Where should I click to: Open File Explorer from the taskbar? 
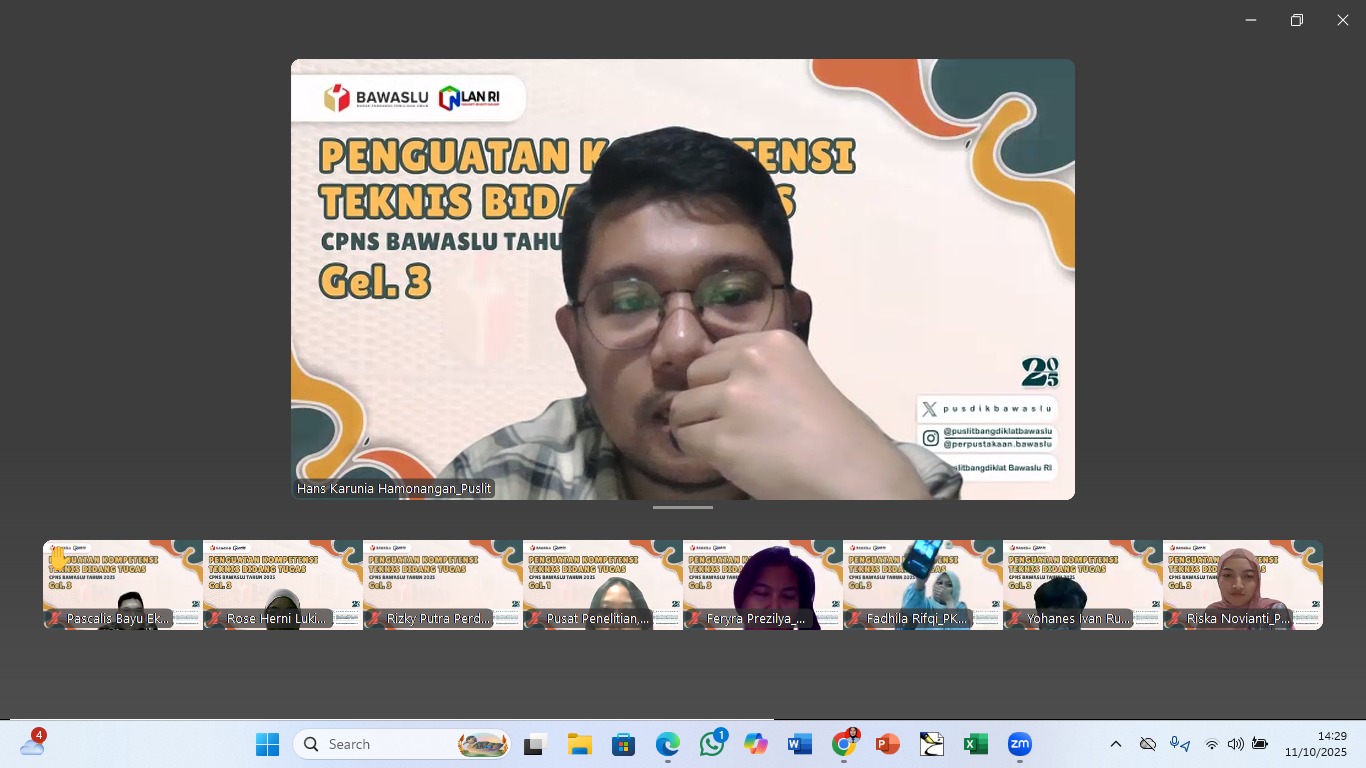tap(578, 744)
